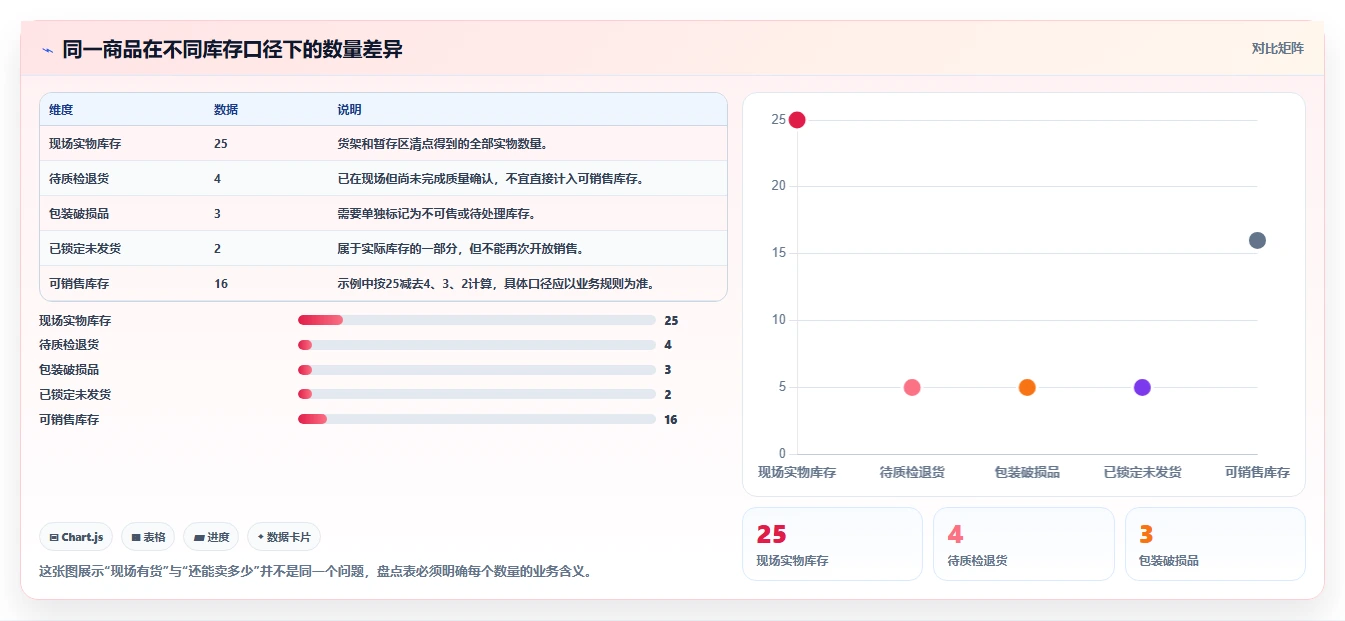This screenshot has height=621, width=1345.
Task: Click the 已锁定未发货 x-axis label
Action: 1142,472
